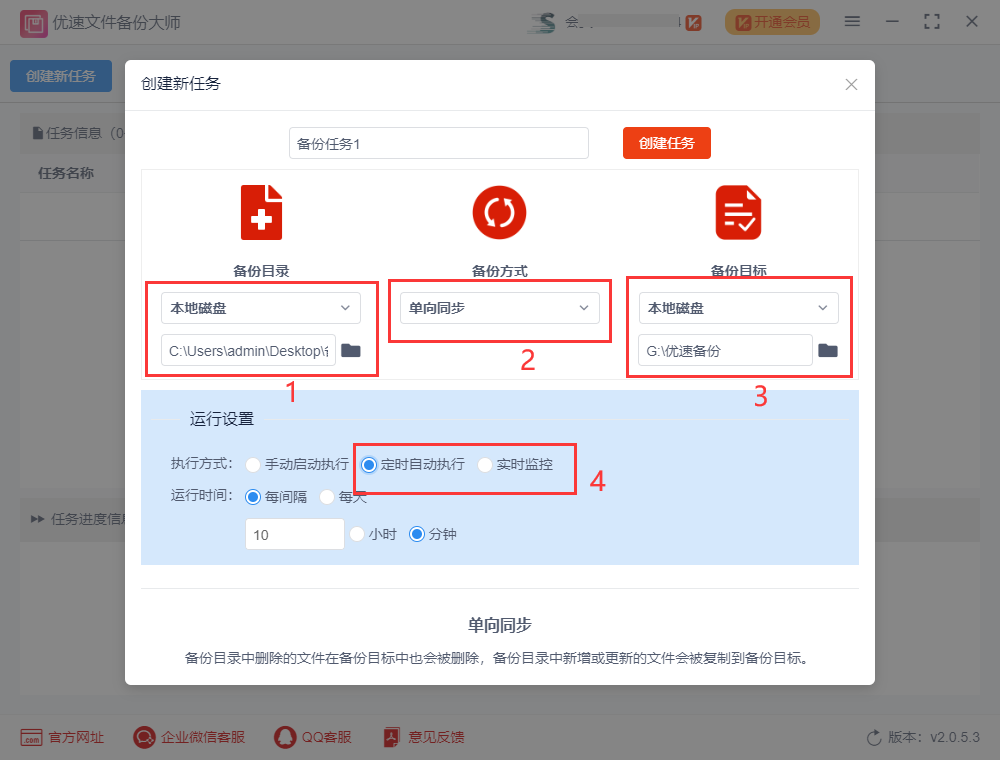Open the backup target 本地磁盘 dropdown
1000x760 pixels.
738,307
